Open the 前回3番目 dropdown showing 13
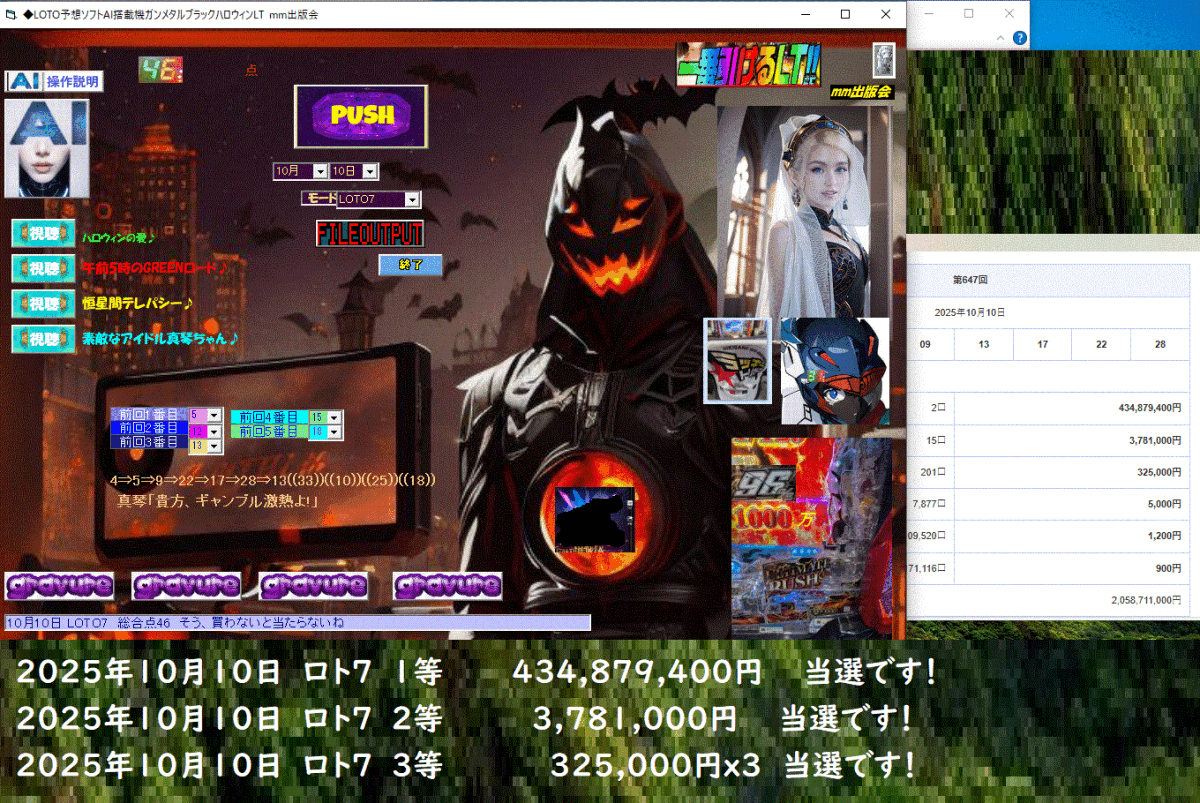Screen dimensions: 1200x803 213,446
